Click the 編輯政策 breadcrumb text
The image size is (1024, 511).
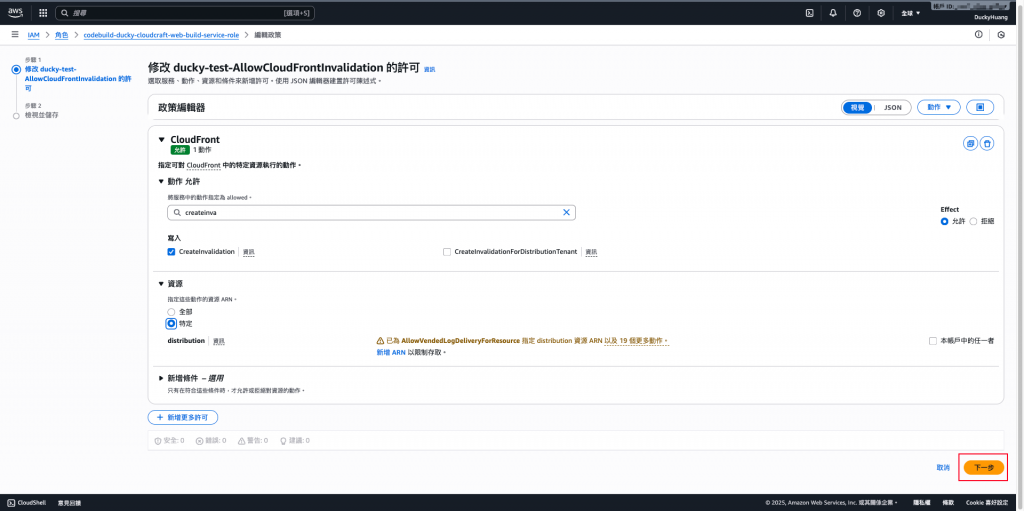pyautogui.click(x=267, y=35)
